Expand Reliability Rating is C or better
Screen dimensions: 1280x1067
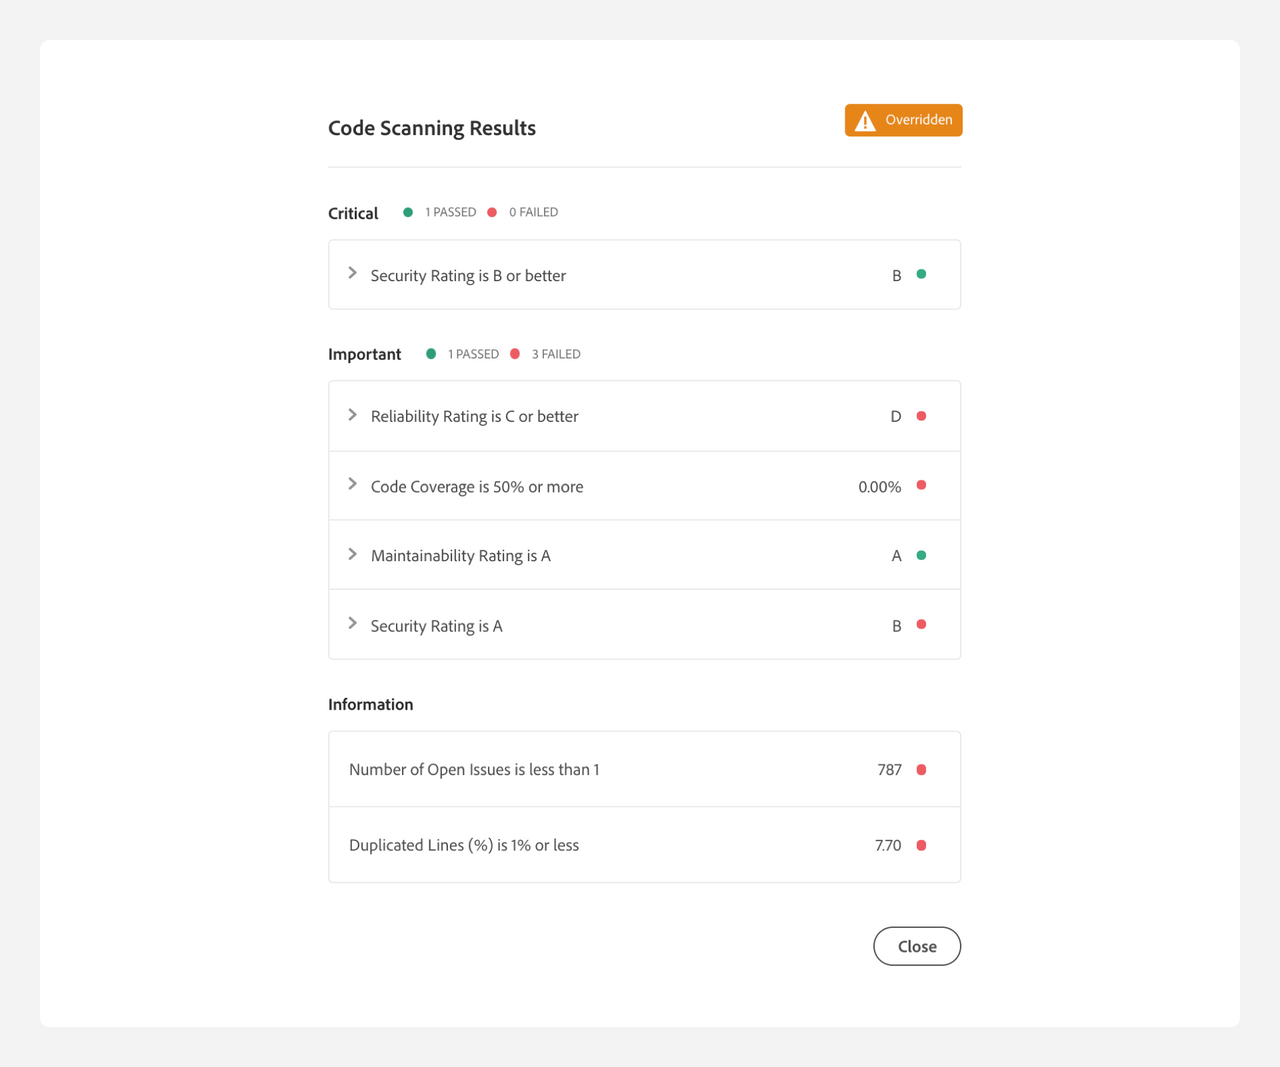click(352, 415)
